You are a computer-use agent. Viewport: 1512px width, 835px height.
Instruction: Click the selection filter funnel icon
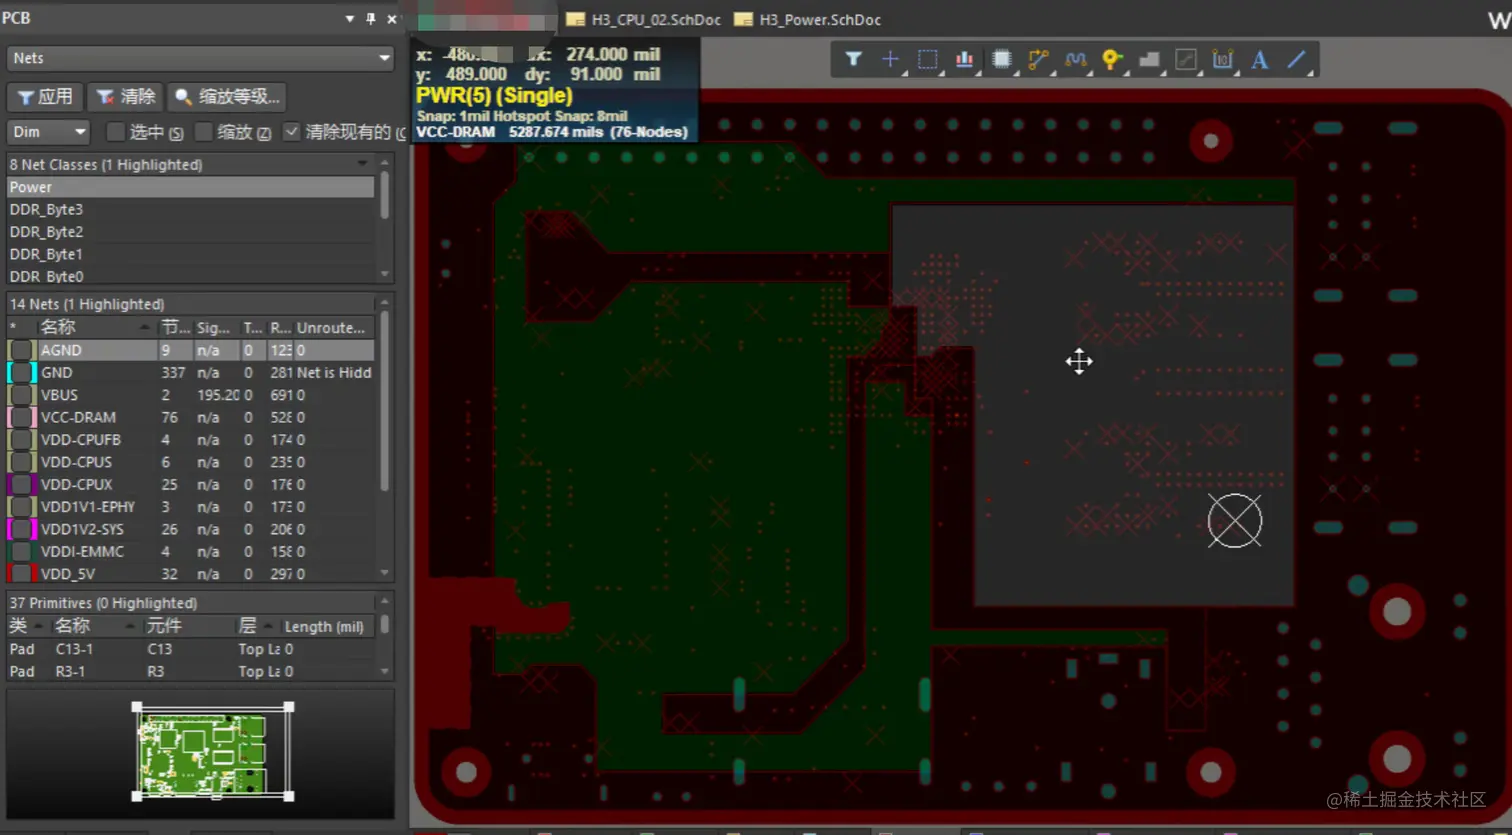(x=853, y=59)
